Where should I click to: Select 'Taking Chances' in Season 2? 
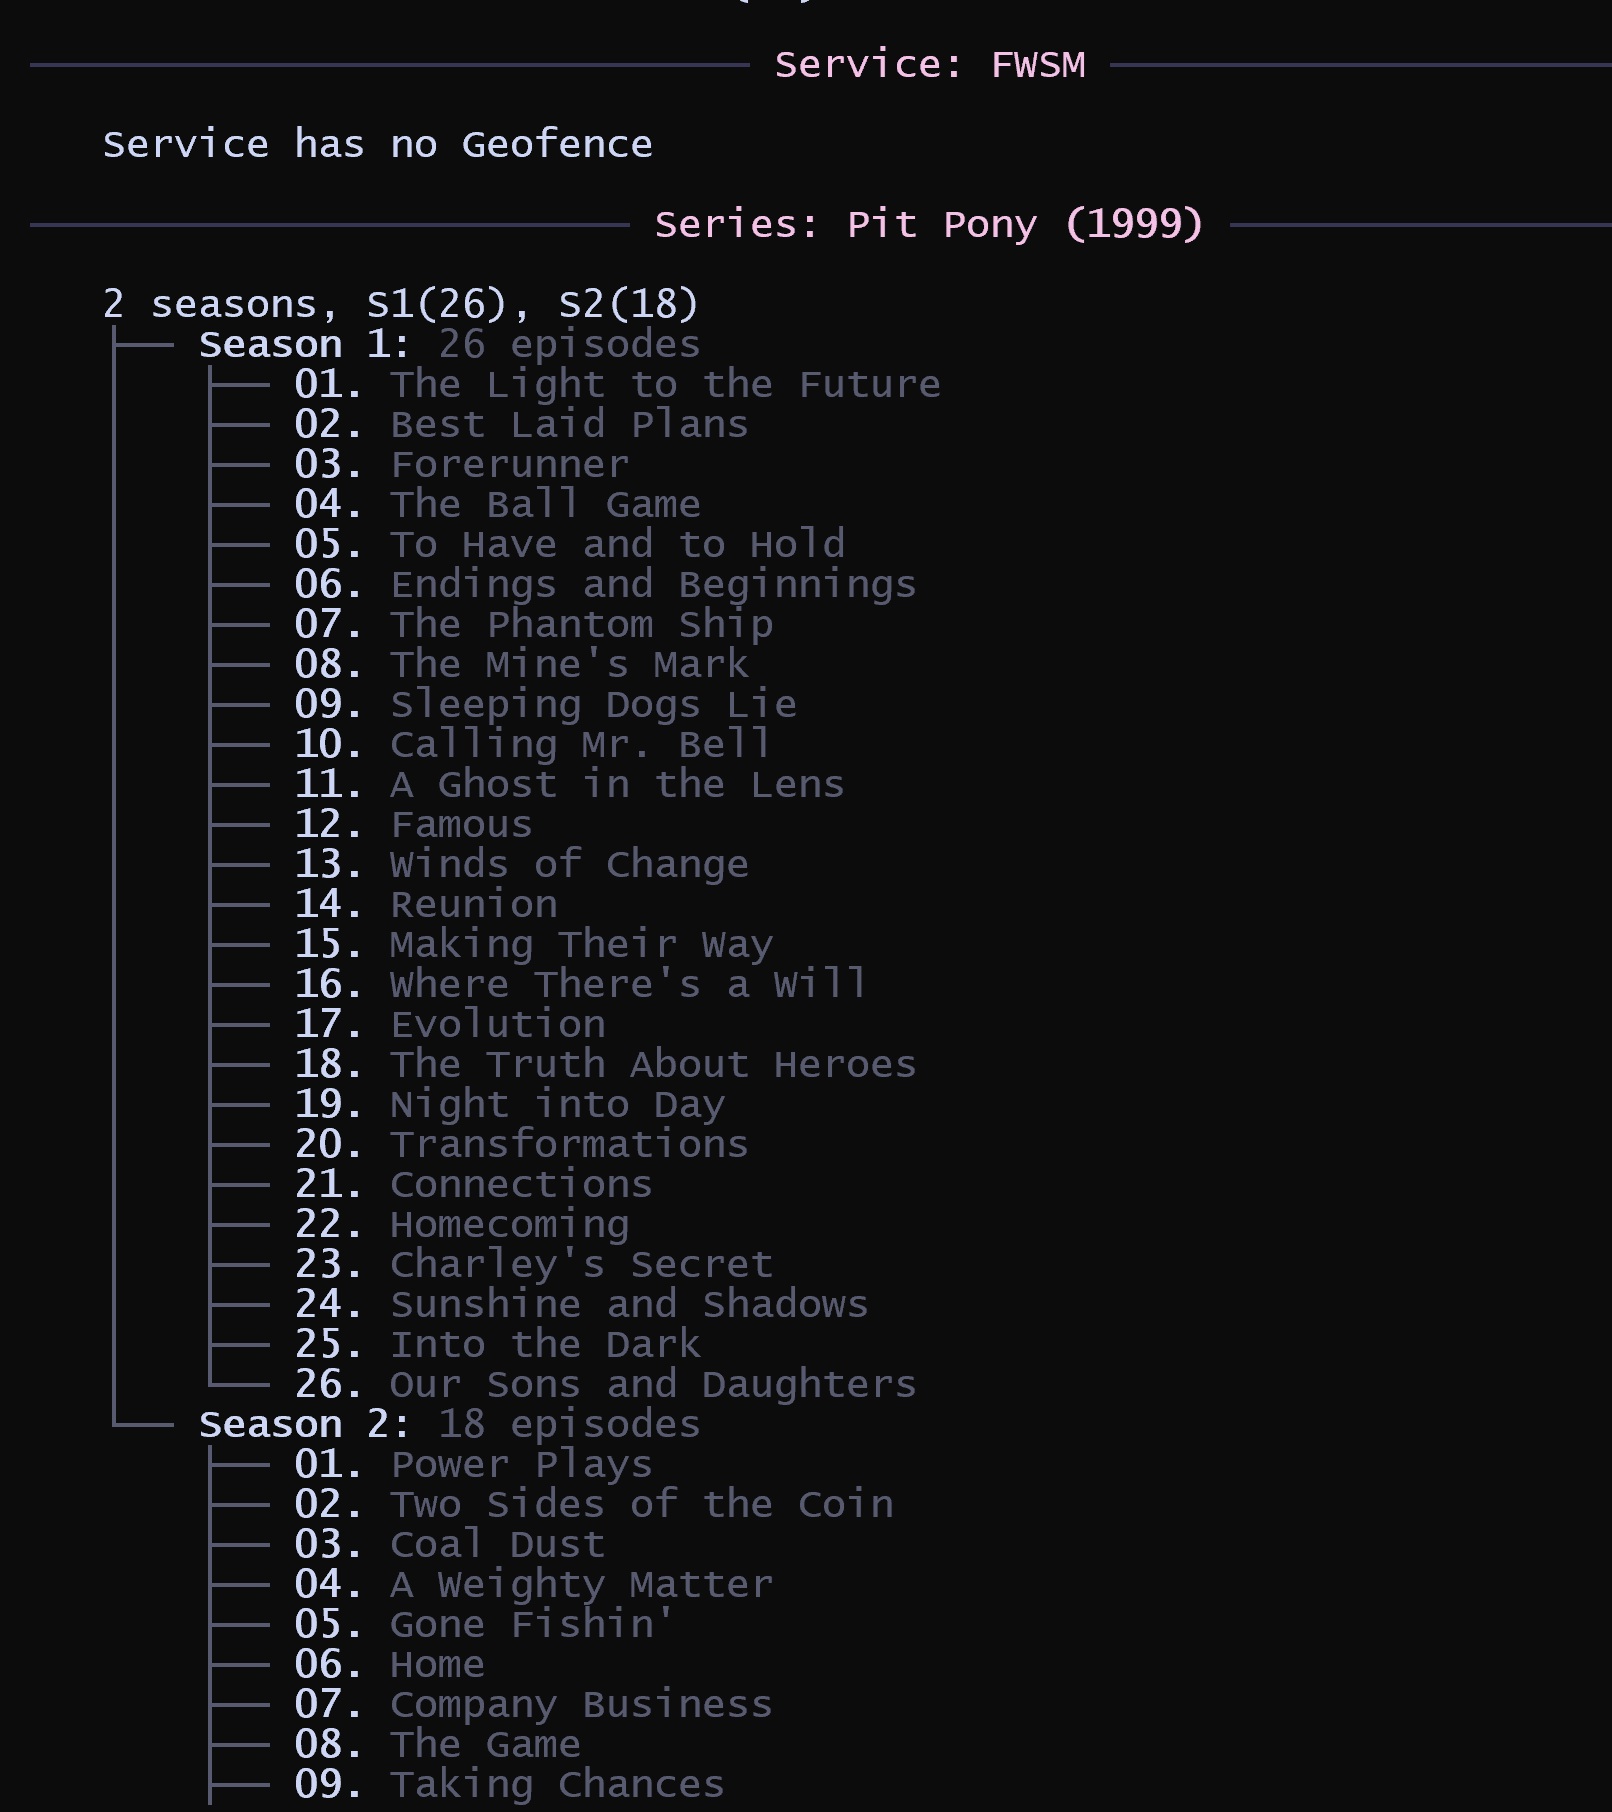[556, 1785]
